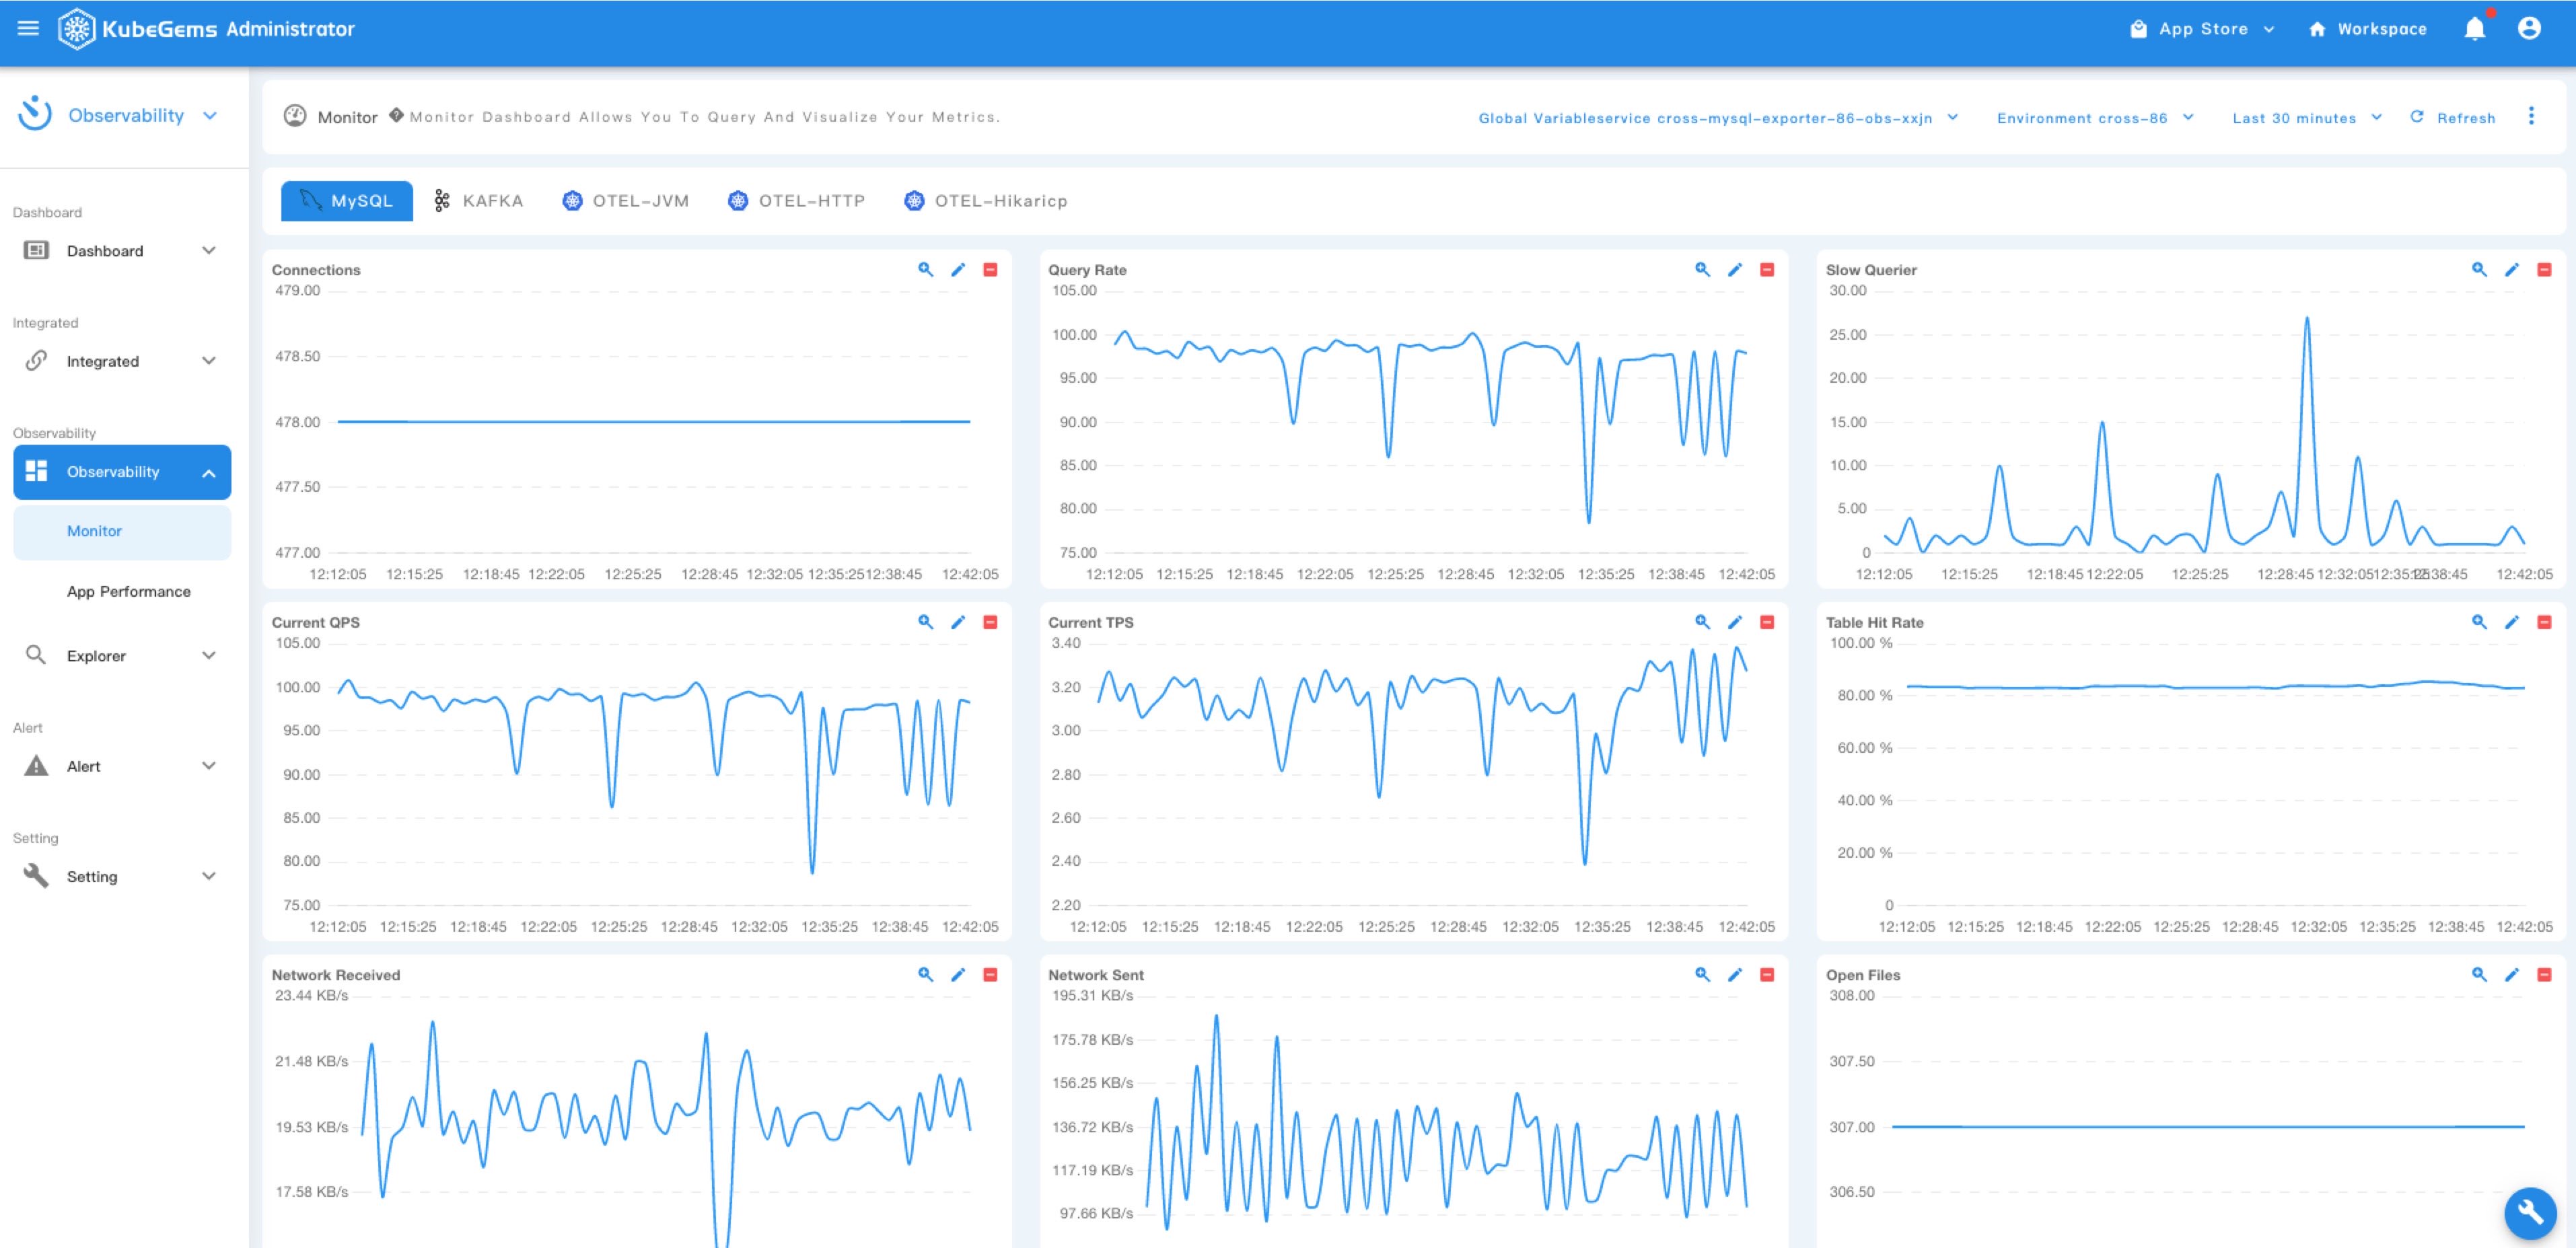Click the floating wrench tool button

pos(2530,1212)
